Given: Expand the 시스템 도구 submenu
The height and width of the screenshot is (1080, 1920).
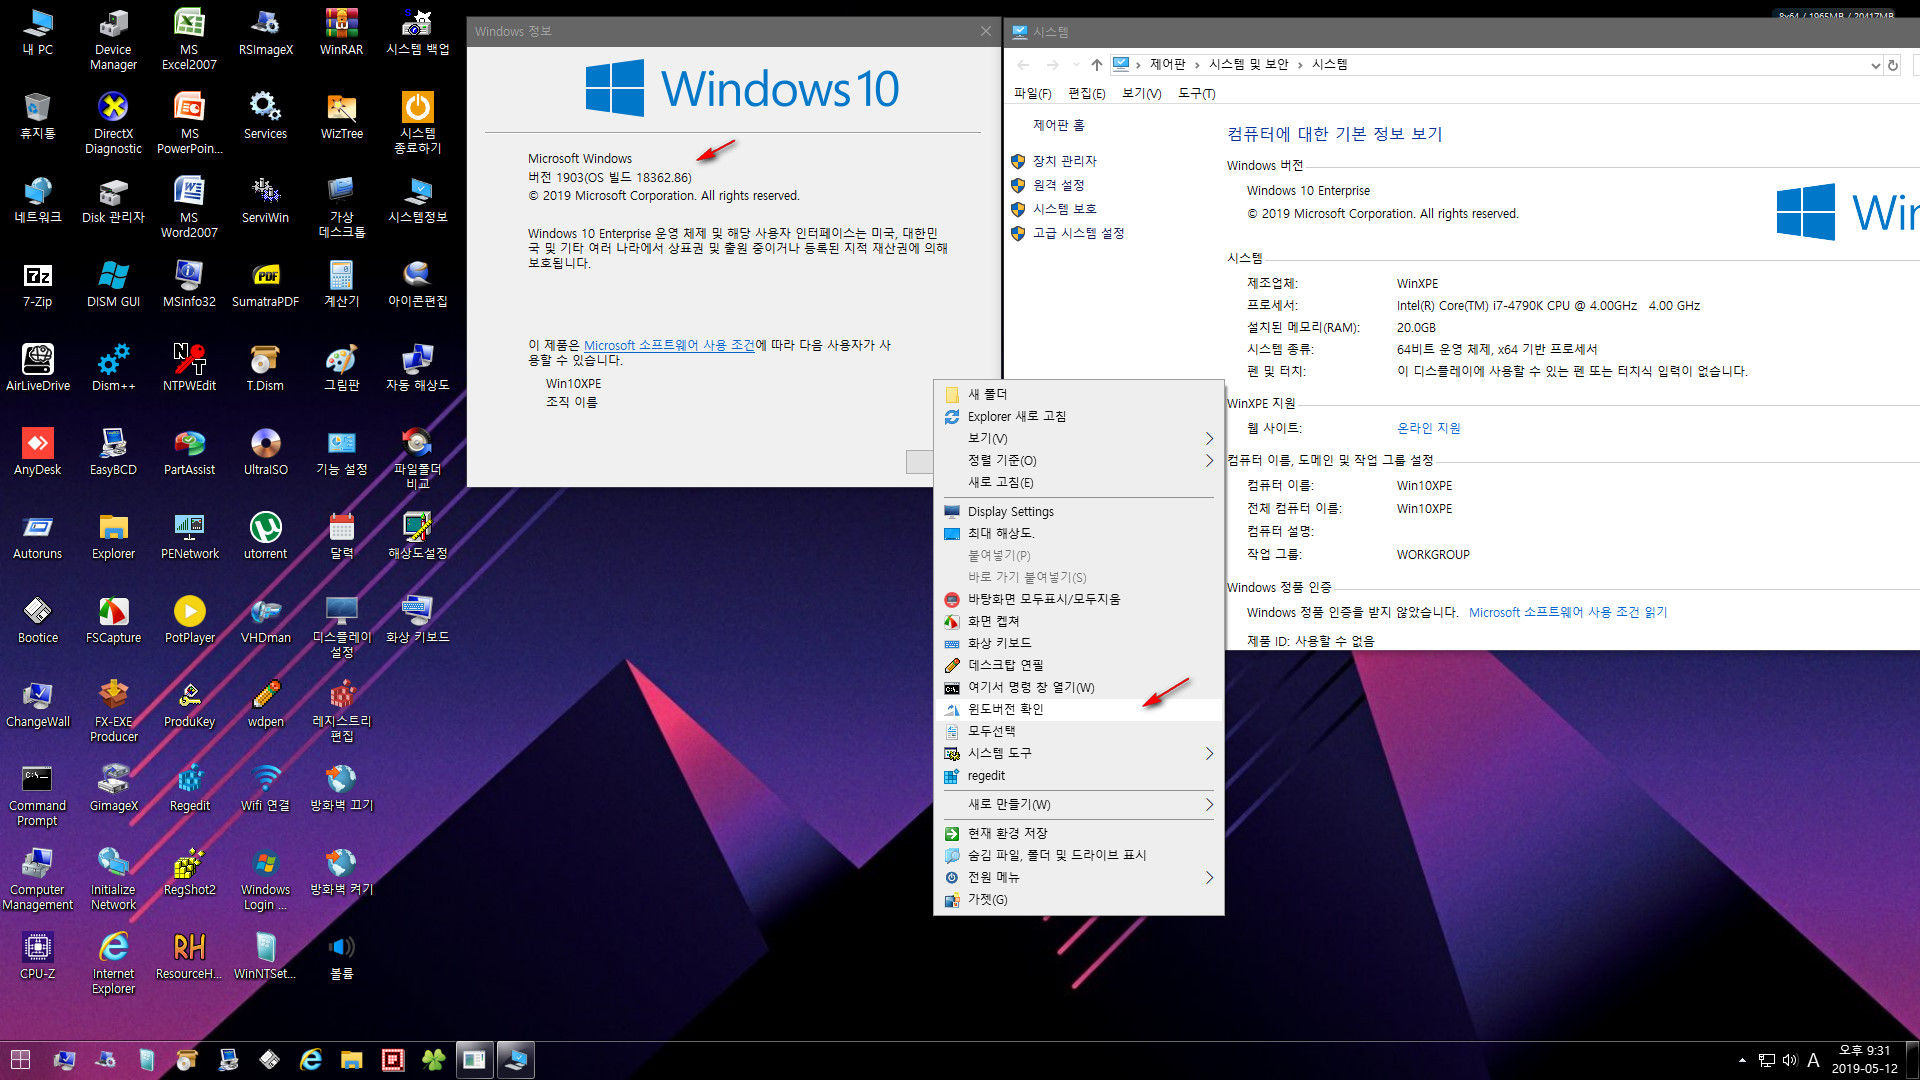Looking at the screenshot, I should (1079, 753).
